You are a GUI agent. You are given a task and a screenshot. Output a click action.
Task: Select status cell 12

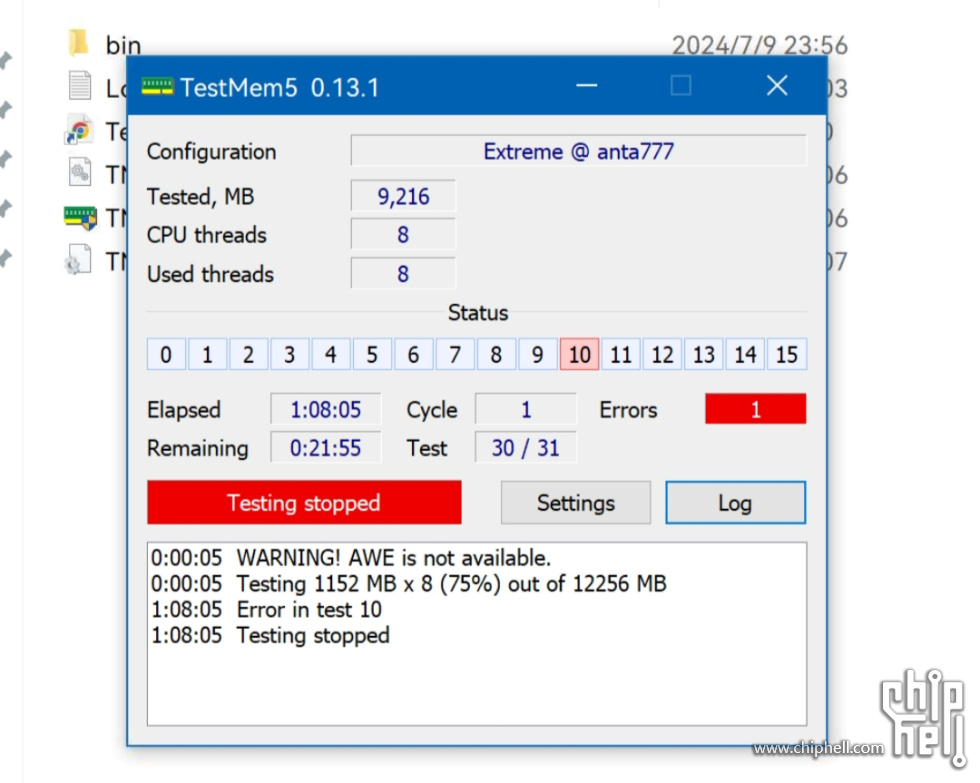coord(662,354)
